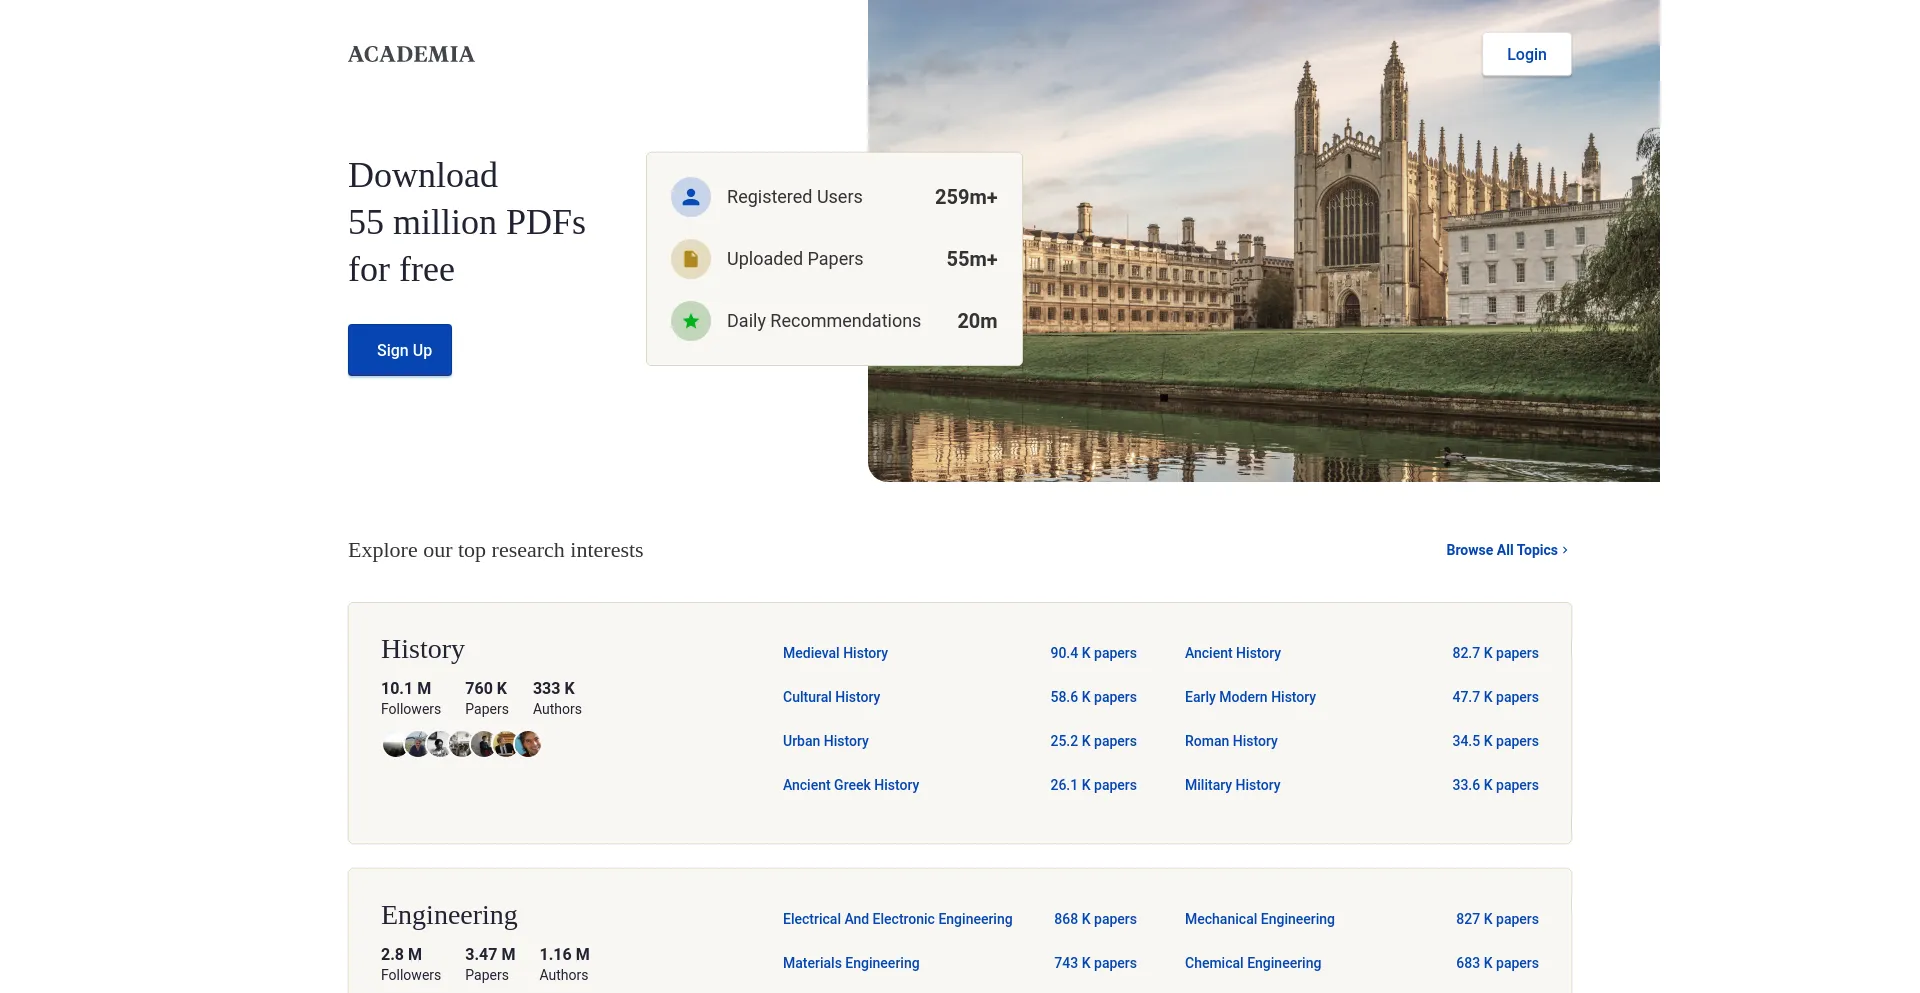Open the Medieval History topic
Screen dimensions: 1920x993
tap(835, 653)
